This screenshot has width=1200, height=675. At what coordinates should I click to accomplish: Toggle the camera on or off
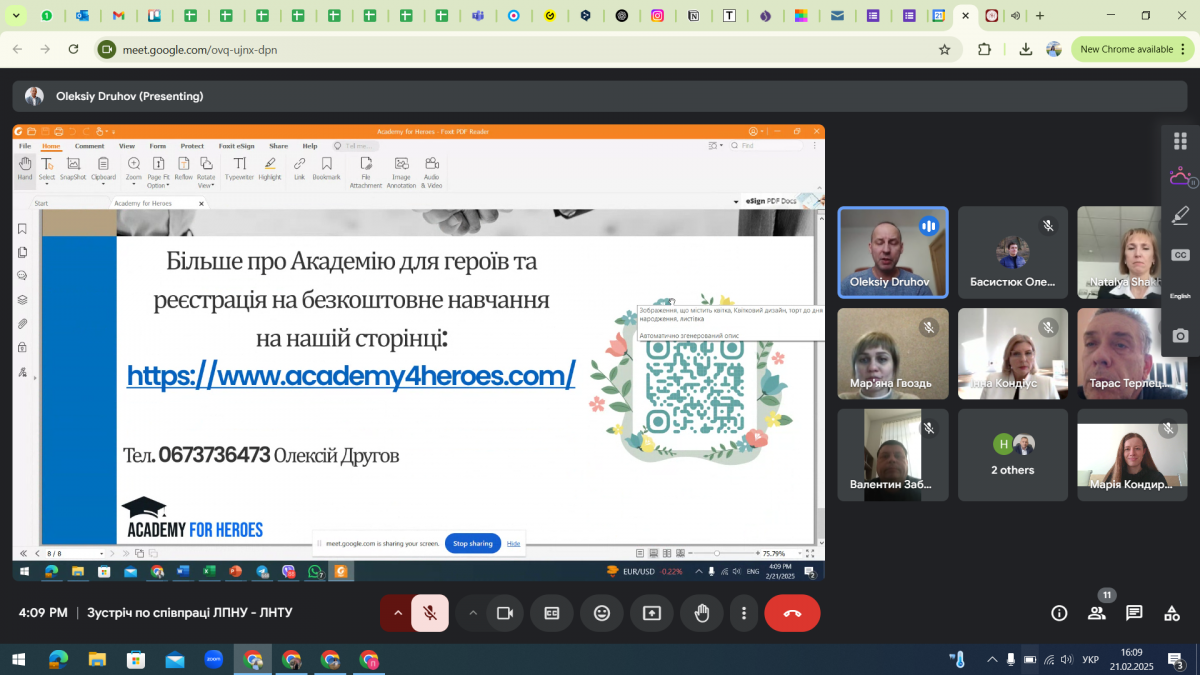pyautogui.click(x=505, y=613)
